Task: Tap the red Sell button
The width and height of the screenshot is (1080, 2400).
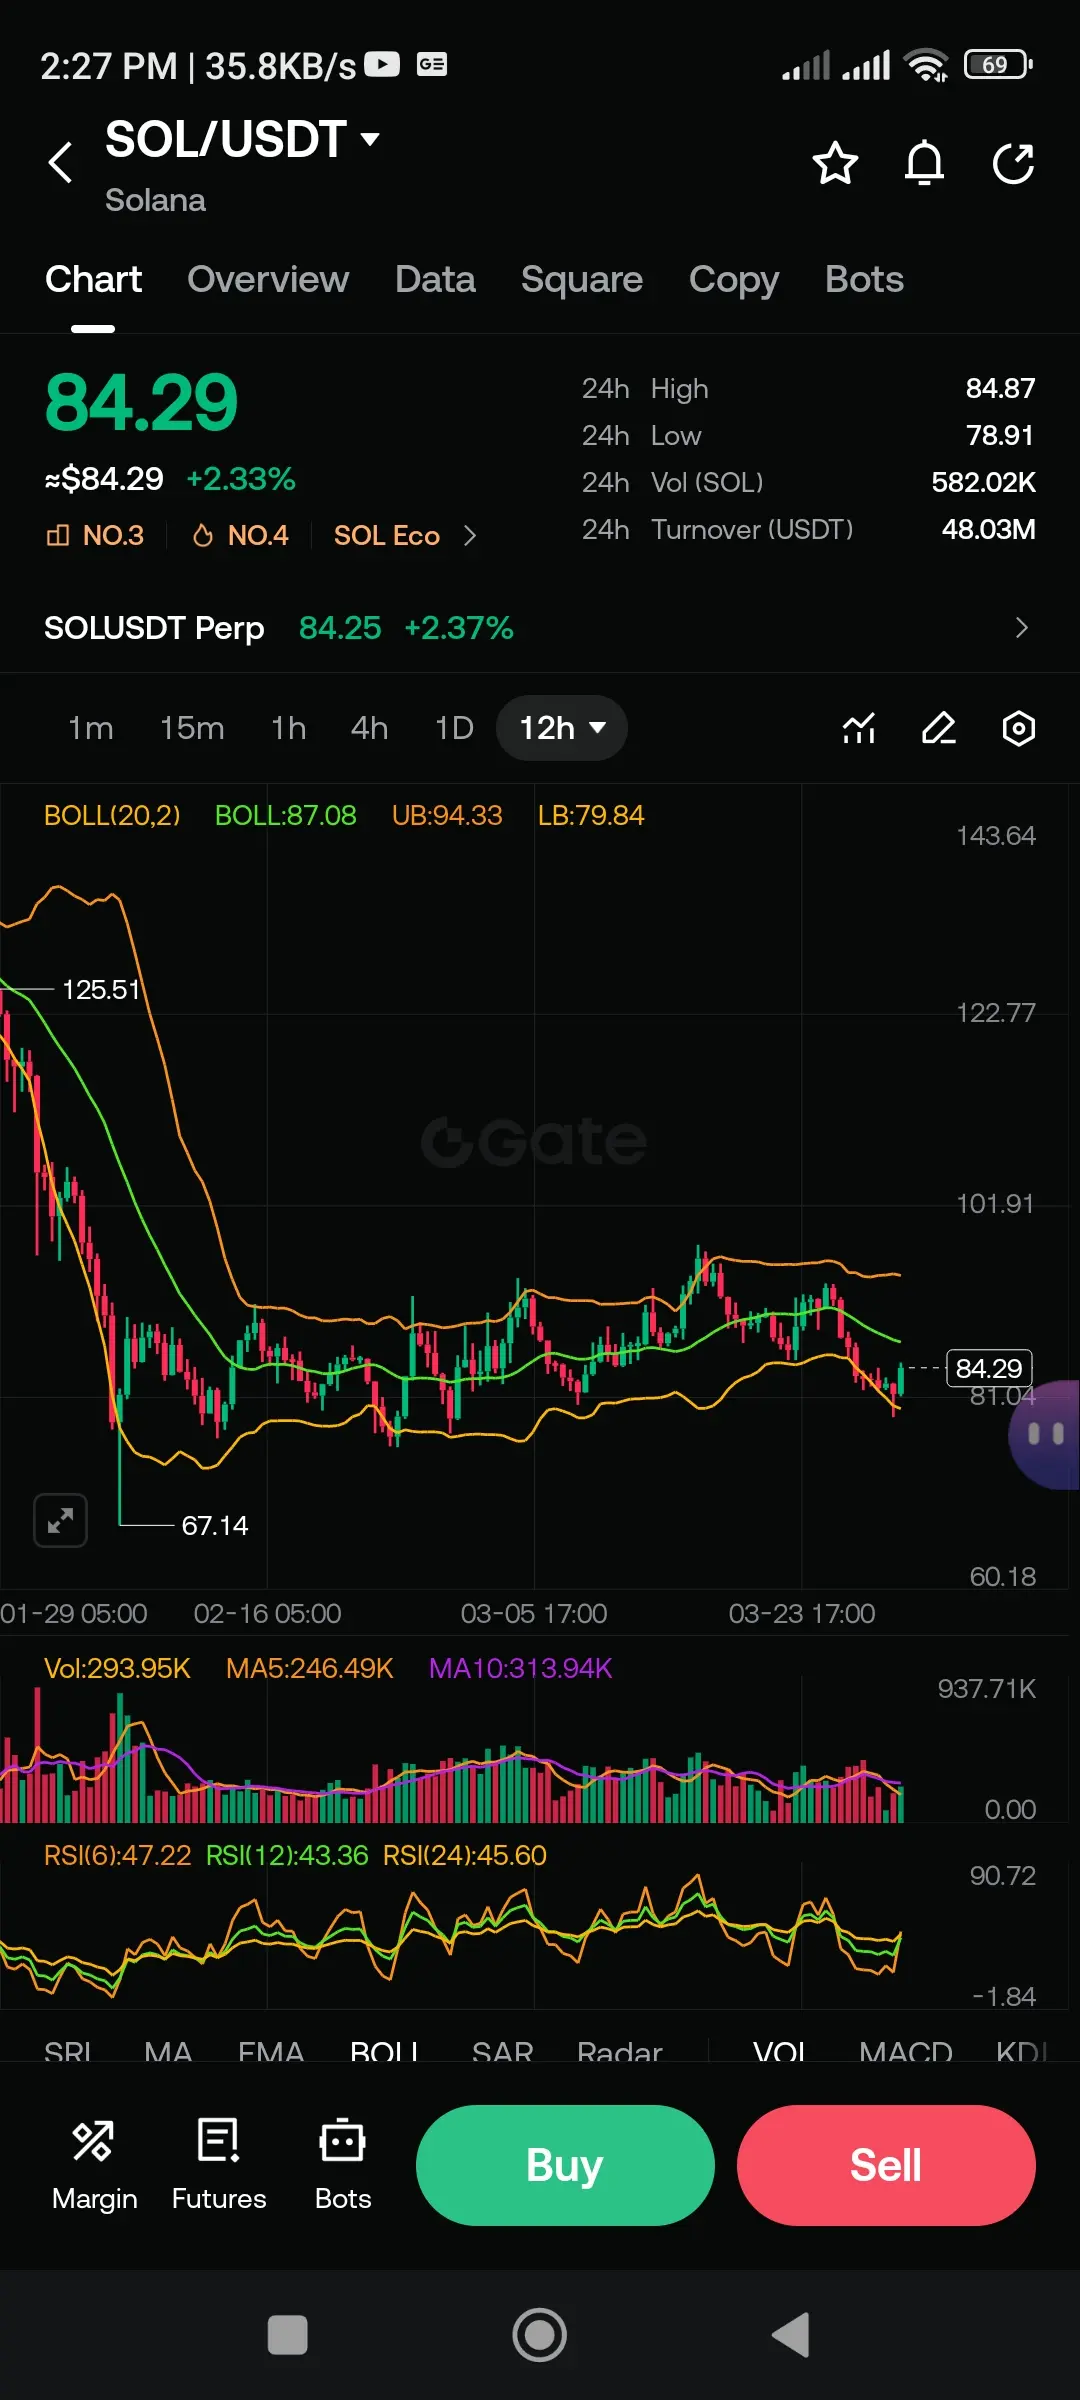Action: pyautogui.click(x=886, y=2165)
